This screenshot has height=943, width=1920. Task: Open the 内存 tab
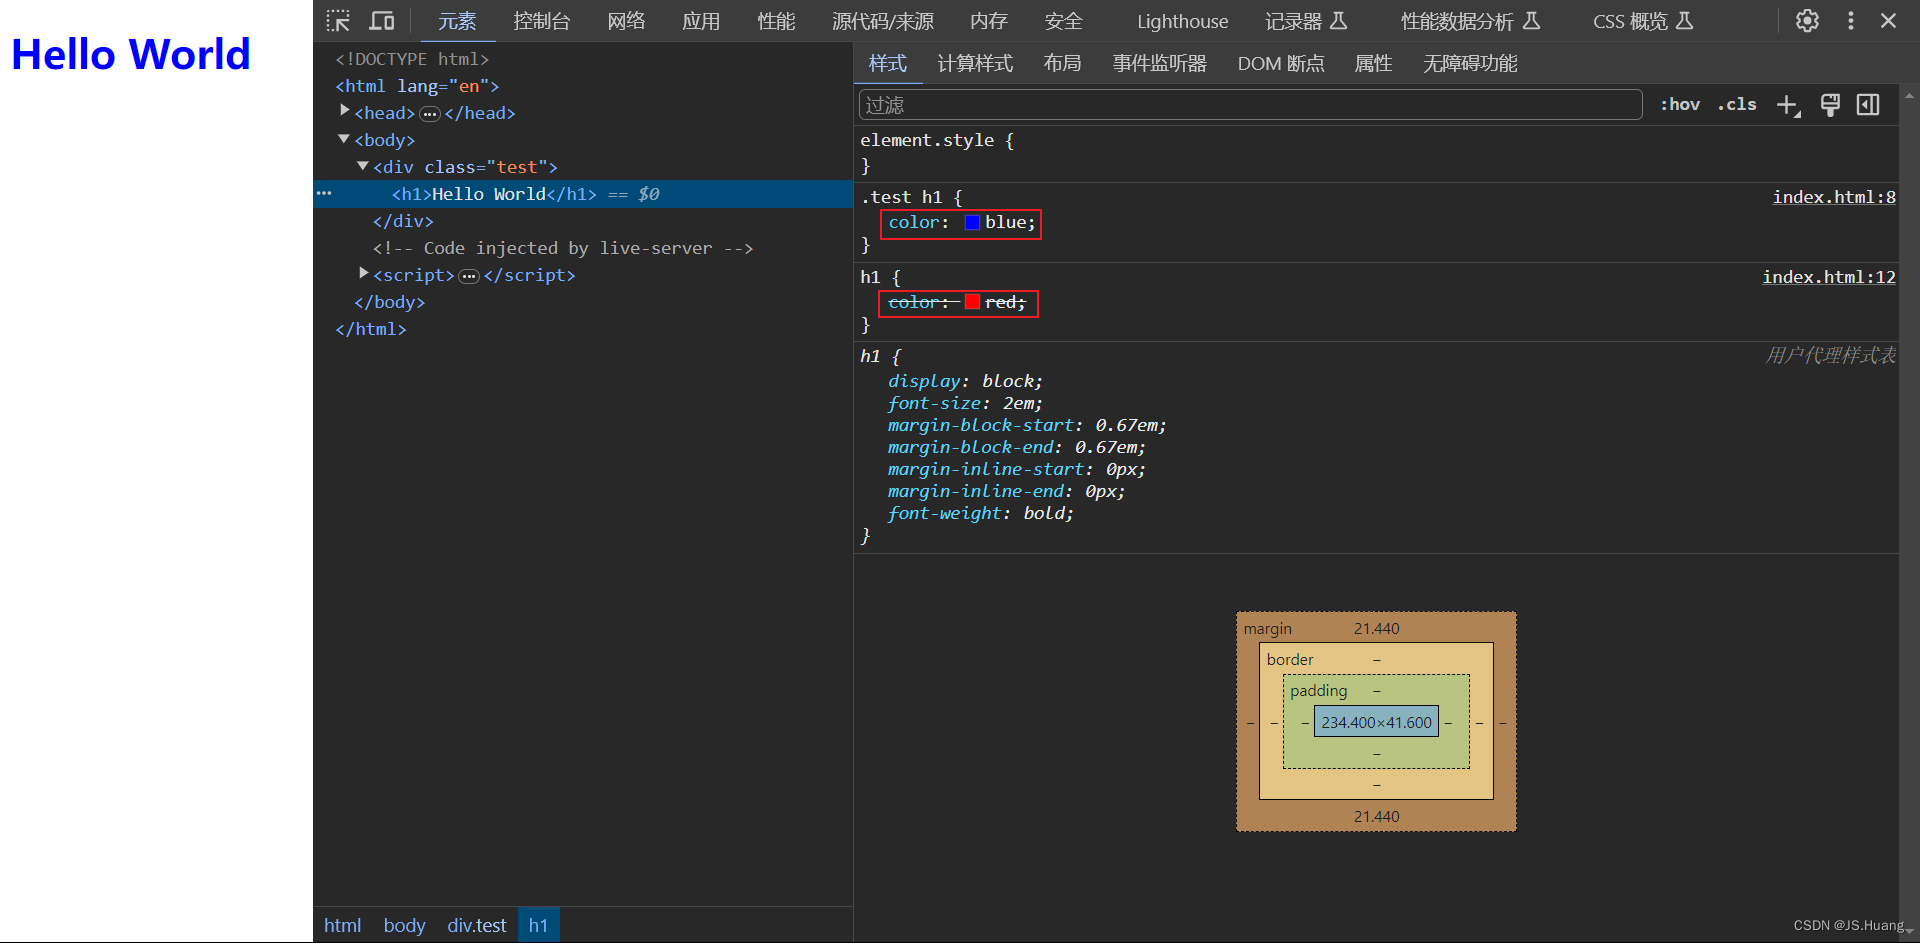(x=989, y=21)
